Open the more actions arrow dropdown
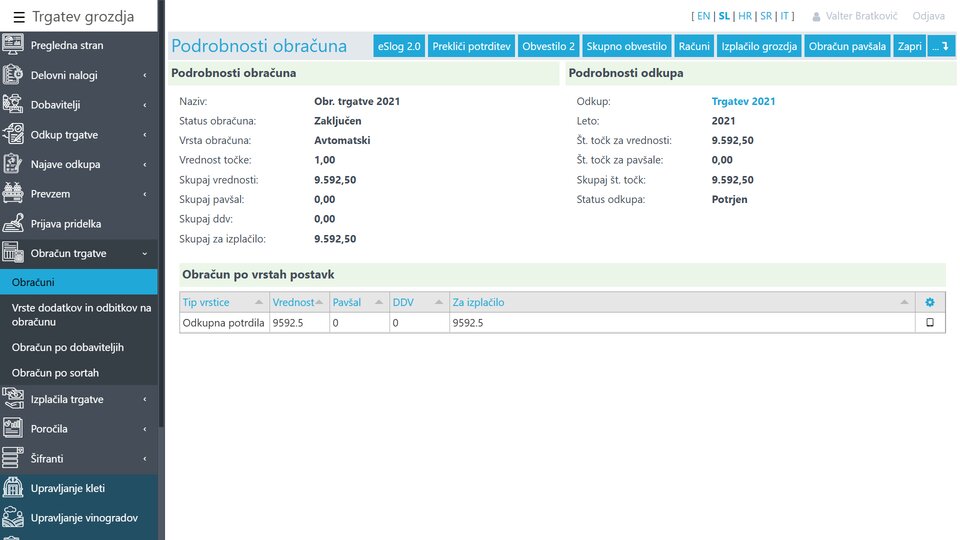960x540 pixels. tap(941, 46)
